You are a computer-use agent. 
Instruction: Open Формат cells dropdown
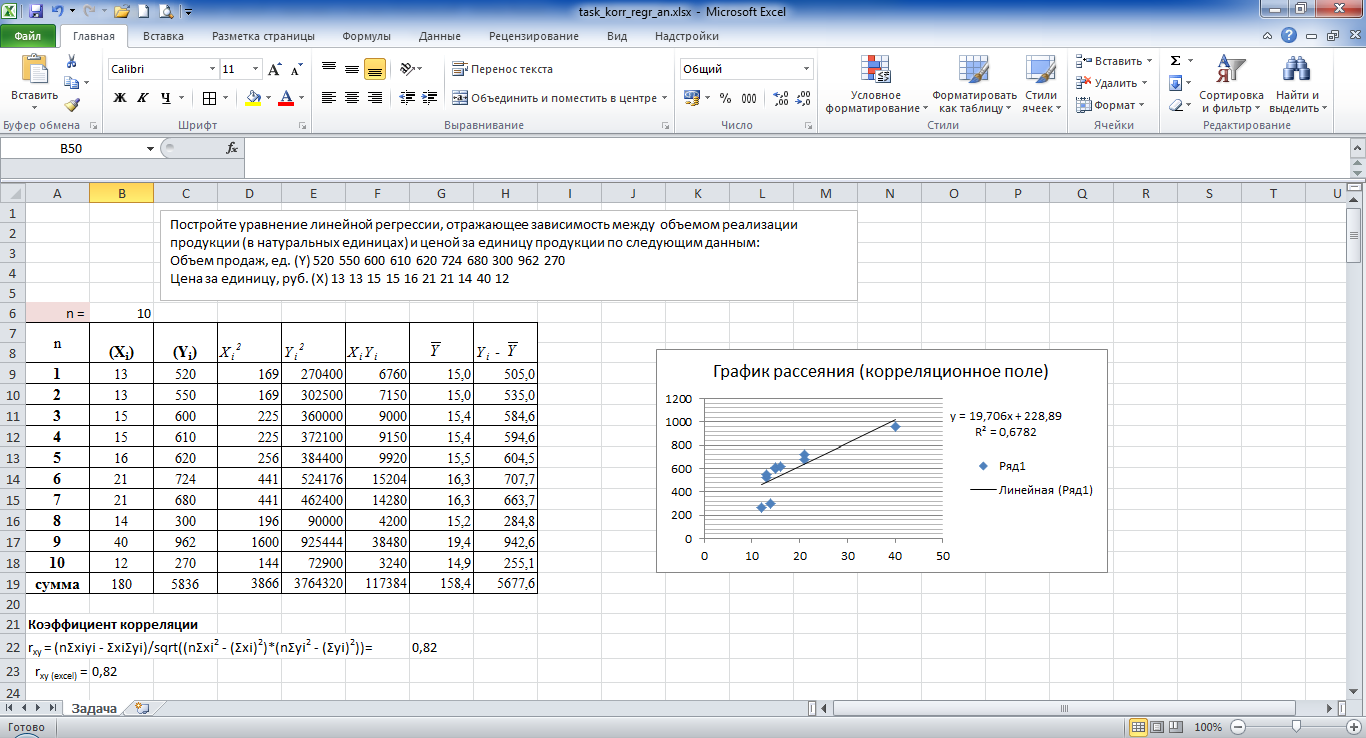[1110, 105]
